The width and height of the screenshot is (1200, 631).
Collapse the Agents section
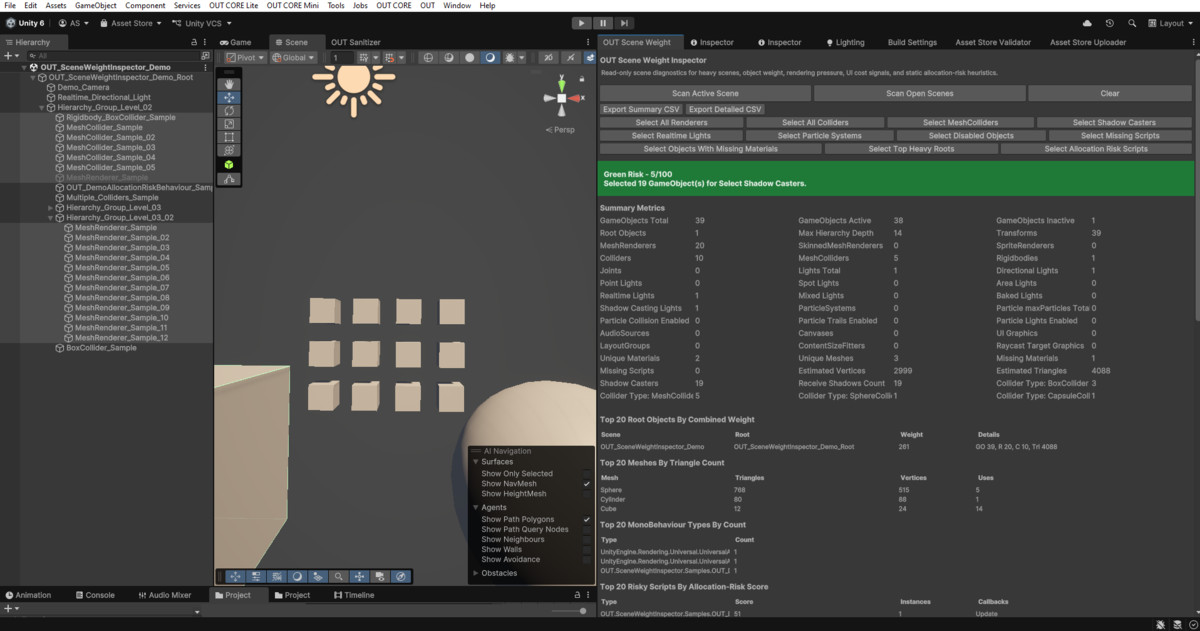476,508
